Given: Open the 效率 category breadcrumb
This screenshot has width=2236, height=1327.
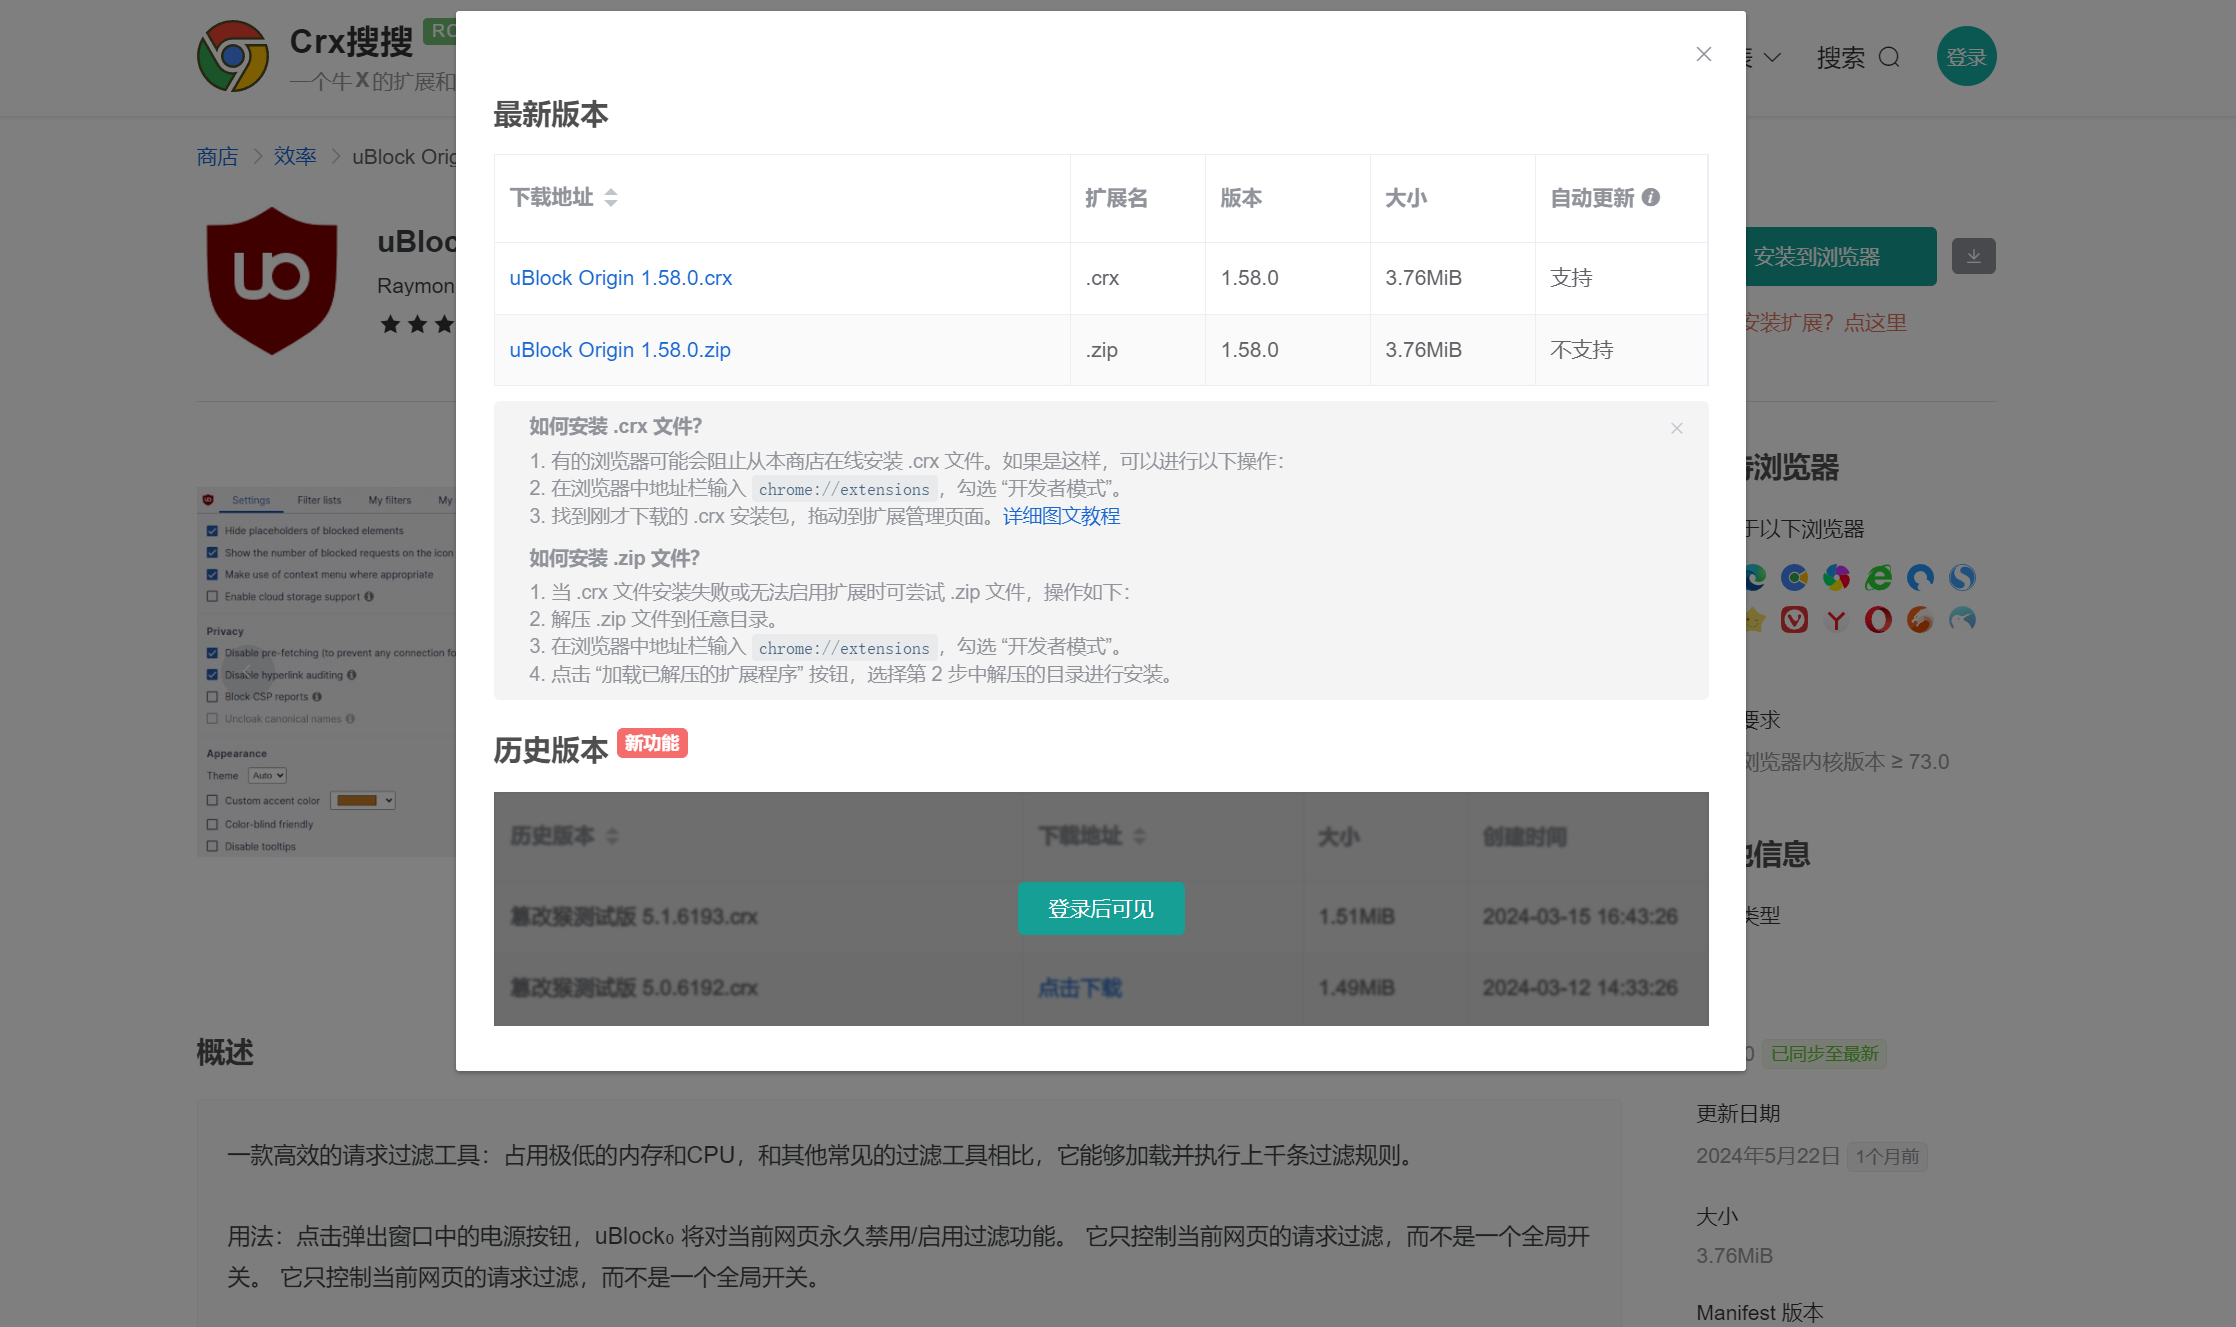Looking at the screenshot, I should [x=295, y=157].
